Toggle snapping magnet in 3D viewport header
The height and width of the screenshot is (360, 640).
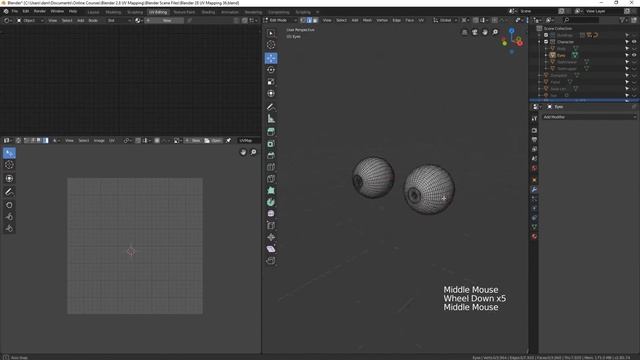tap(476, 20)
